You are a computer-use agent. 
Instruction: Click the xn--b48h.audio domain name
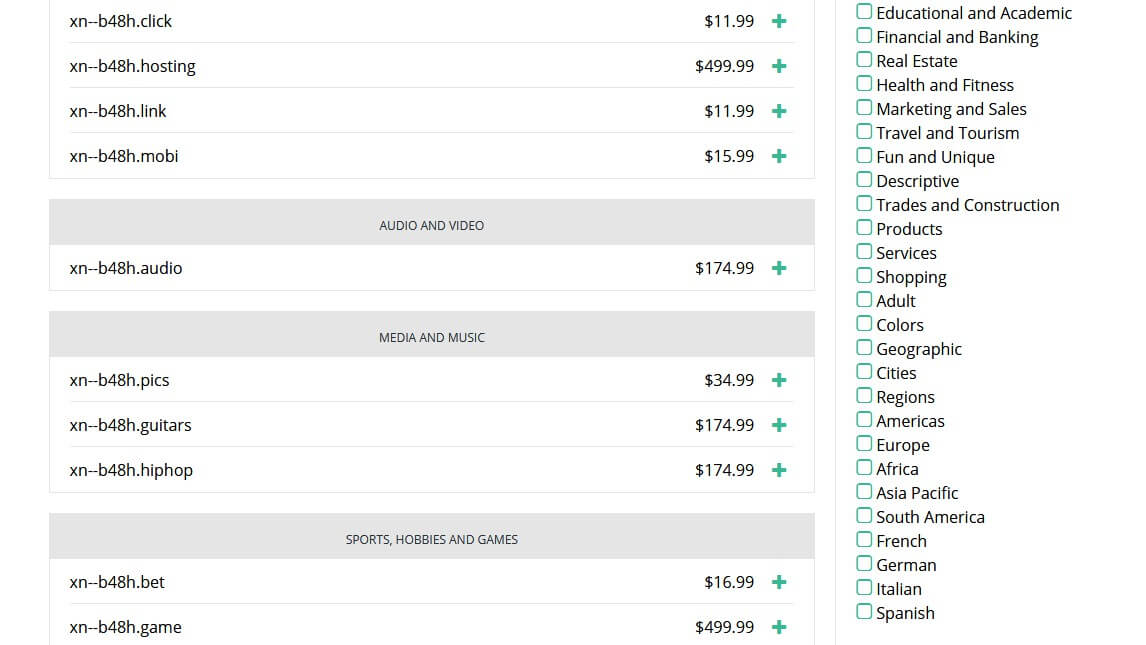126,268
